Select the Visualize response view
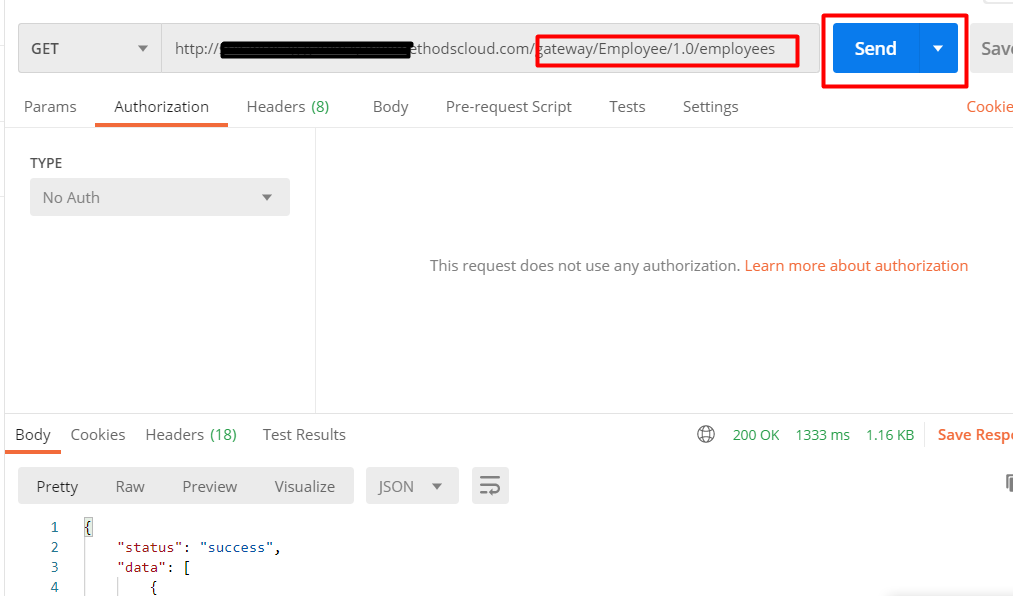Screen dimensions: 1013x596 click(304, 486)
